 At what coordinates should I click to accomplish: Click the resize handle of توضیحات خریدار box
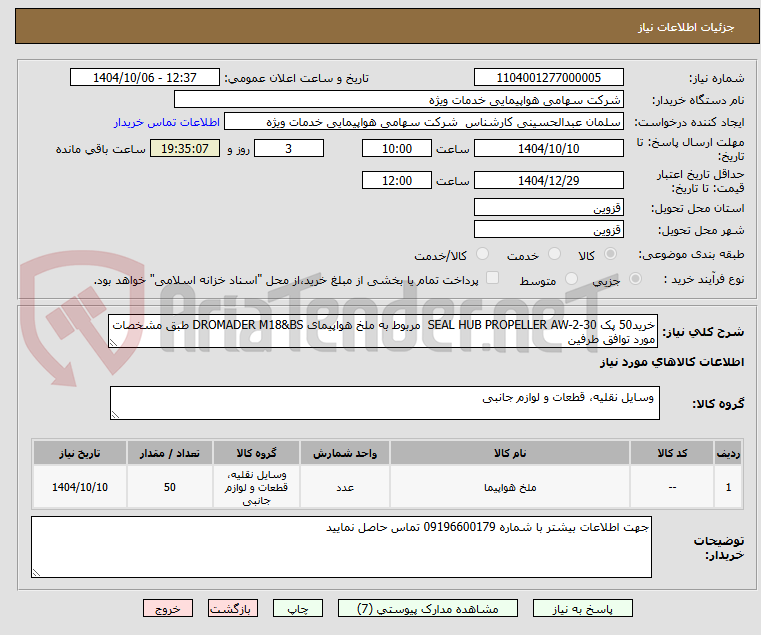36,572
